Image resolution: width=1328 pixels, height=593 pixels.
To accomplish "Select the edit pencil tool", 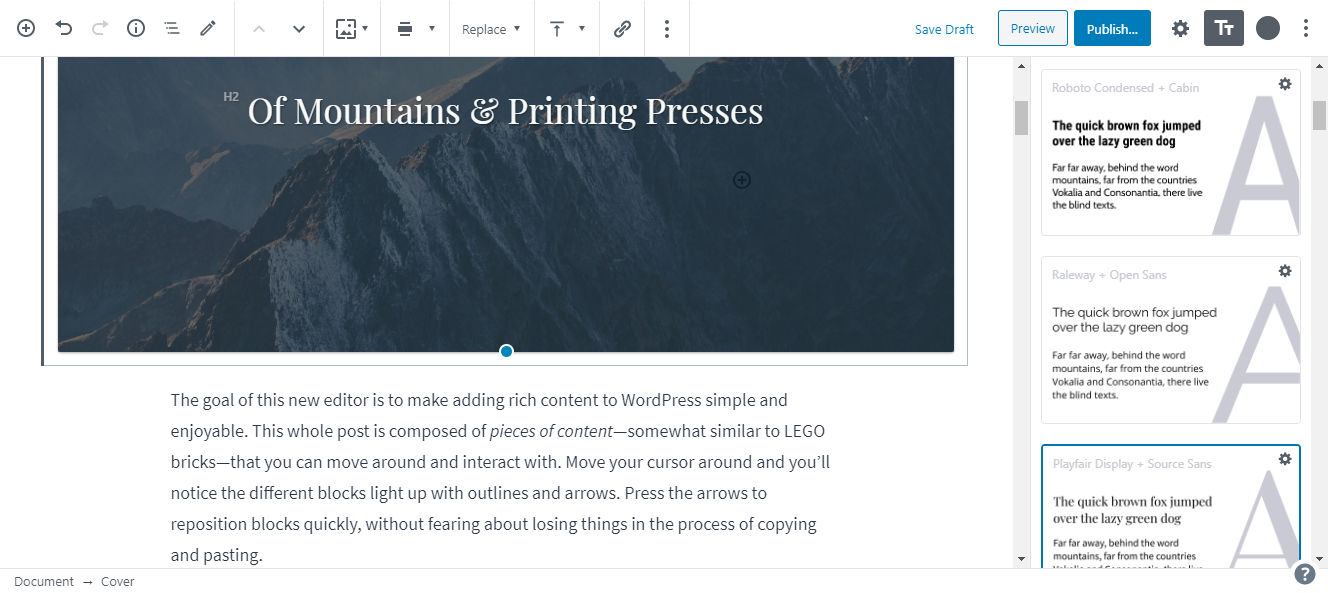I will (x=208, y=28).
